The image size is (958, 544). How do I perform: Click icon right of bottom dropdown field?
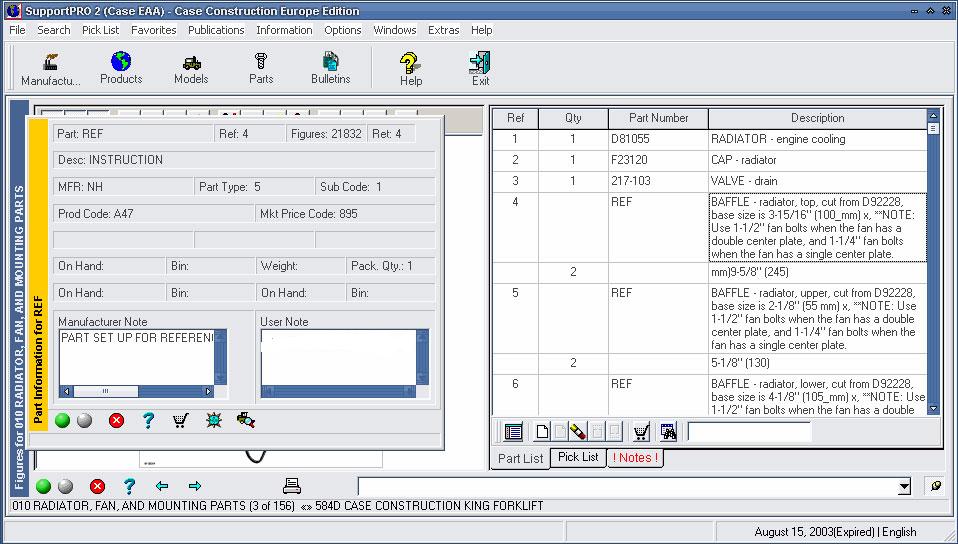tap(935, 487)
